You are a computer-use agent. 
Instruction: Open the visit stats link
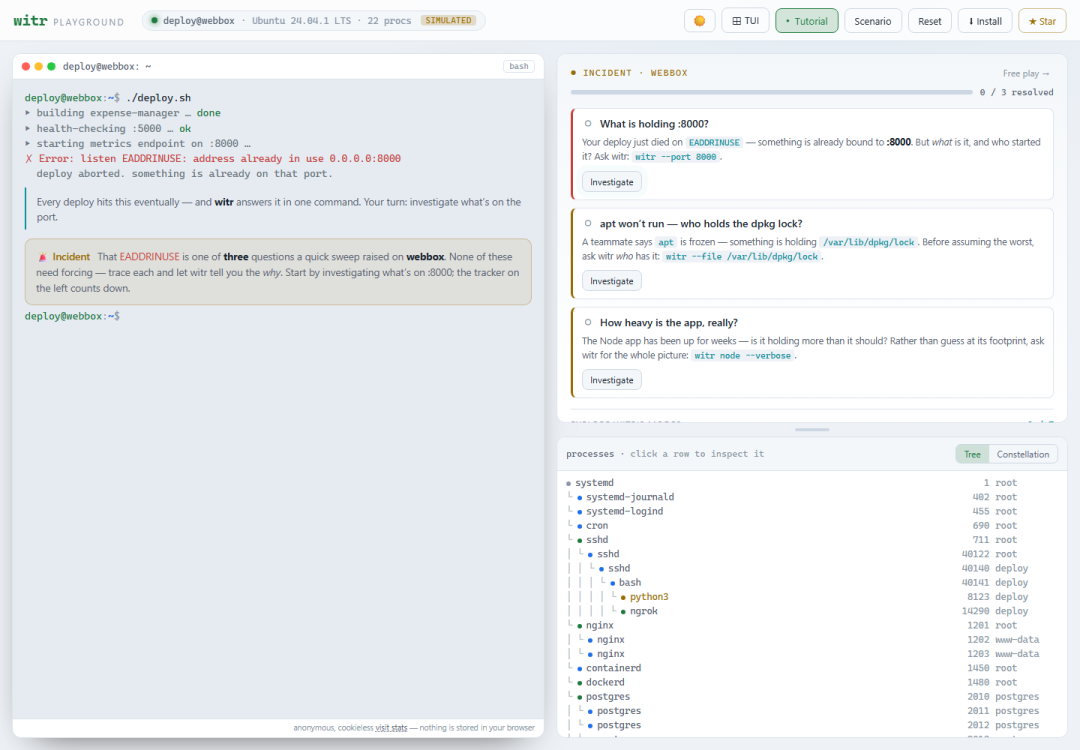pos(391,728)
